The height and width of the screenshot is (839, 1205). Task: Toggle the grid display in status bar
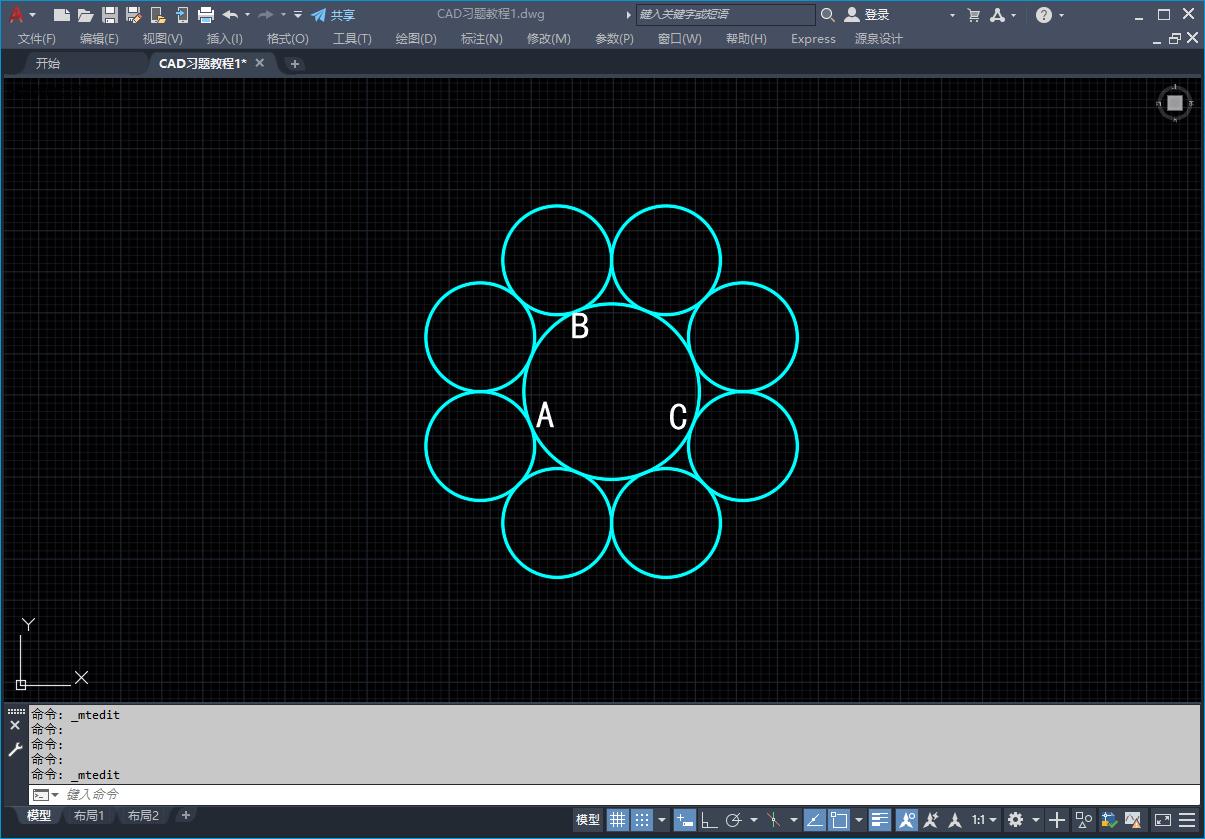[x=618, y=820]
